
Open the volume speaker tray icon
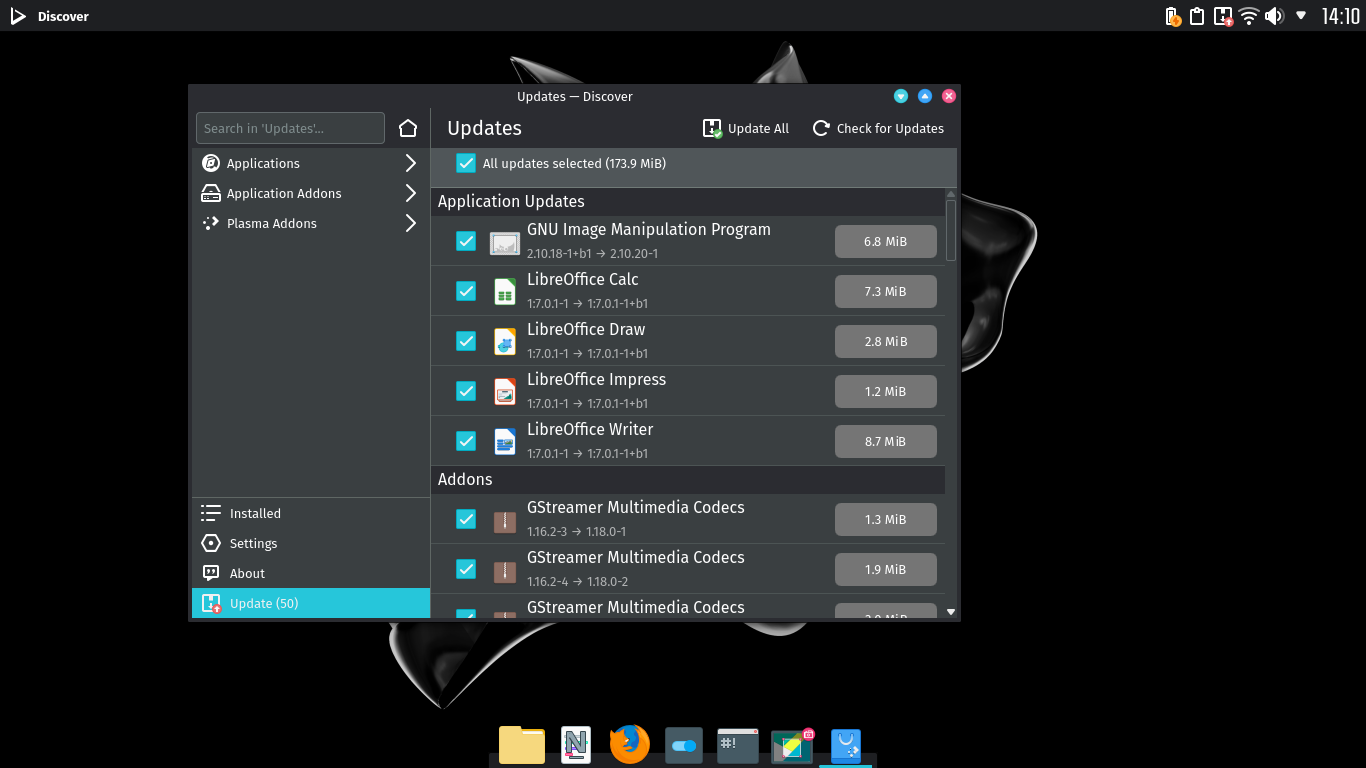pyautogui.click(x=1274, y=16)
